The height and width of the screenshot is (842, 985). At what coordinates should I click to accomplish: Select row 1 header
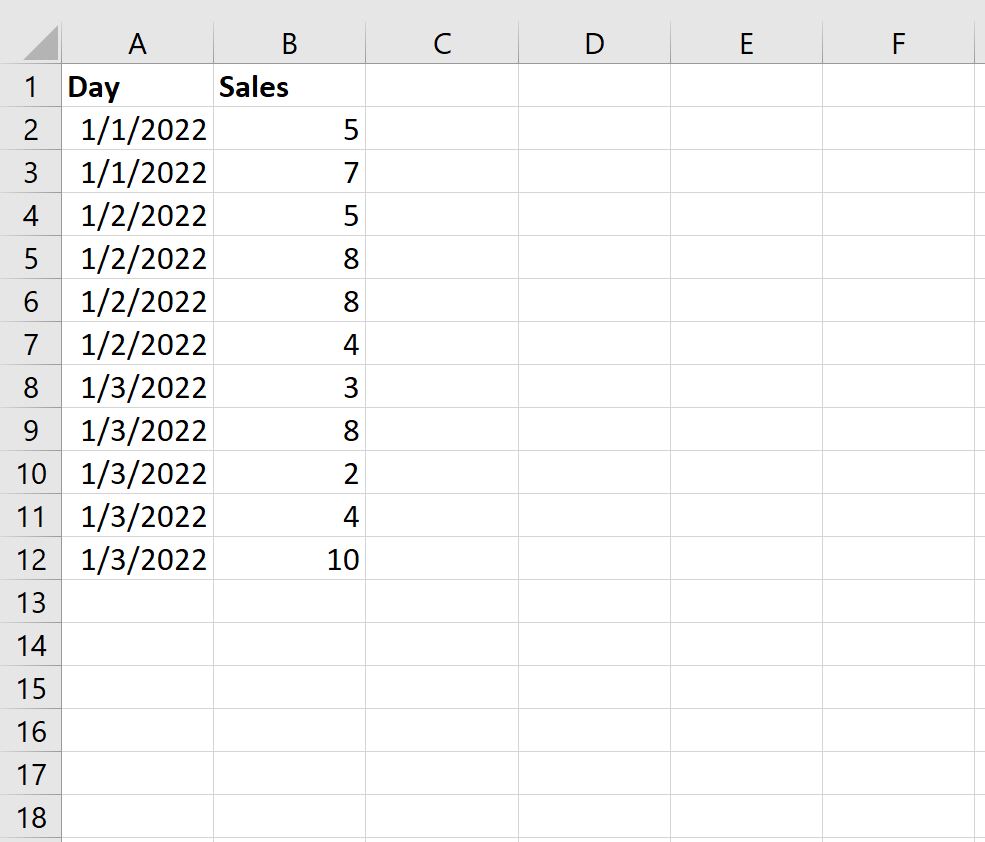[30, 85]
